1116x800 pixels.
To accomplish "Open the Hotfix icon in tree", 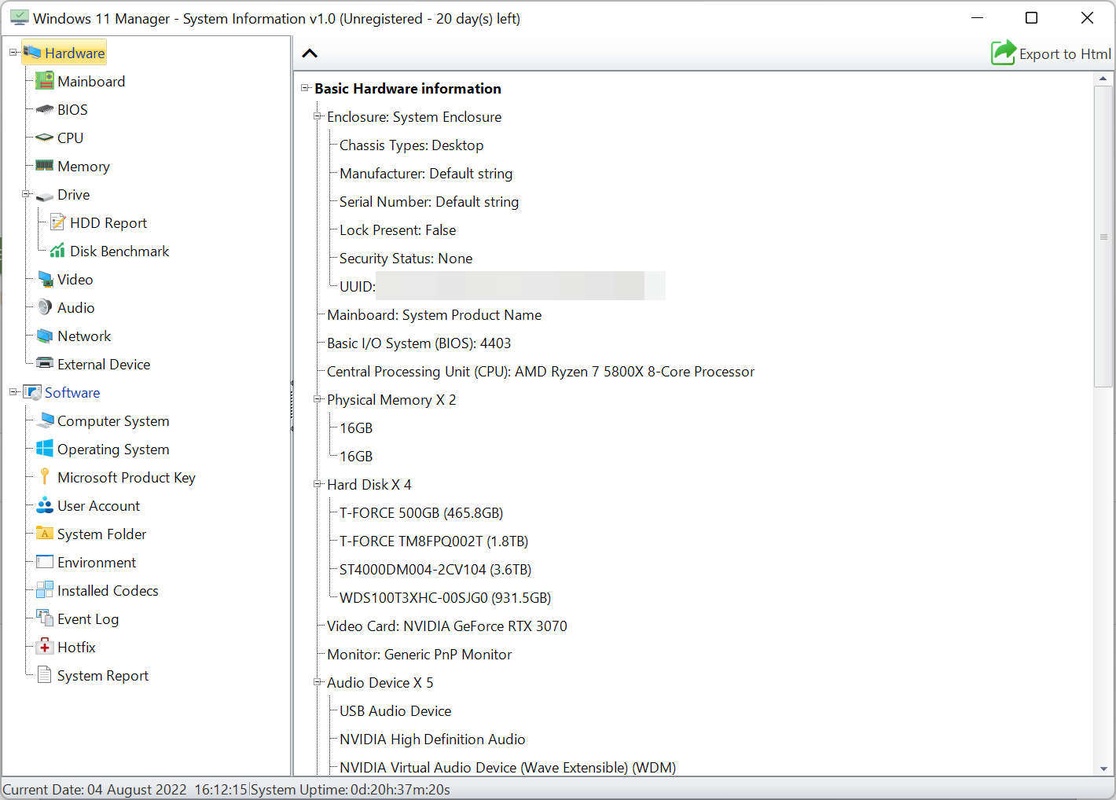I will (x=44, y=647).
